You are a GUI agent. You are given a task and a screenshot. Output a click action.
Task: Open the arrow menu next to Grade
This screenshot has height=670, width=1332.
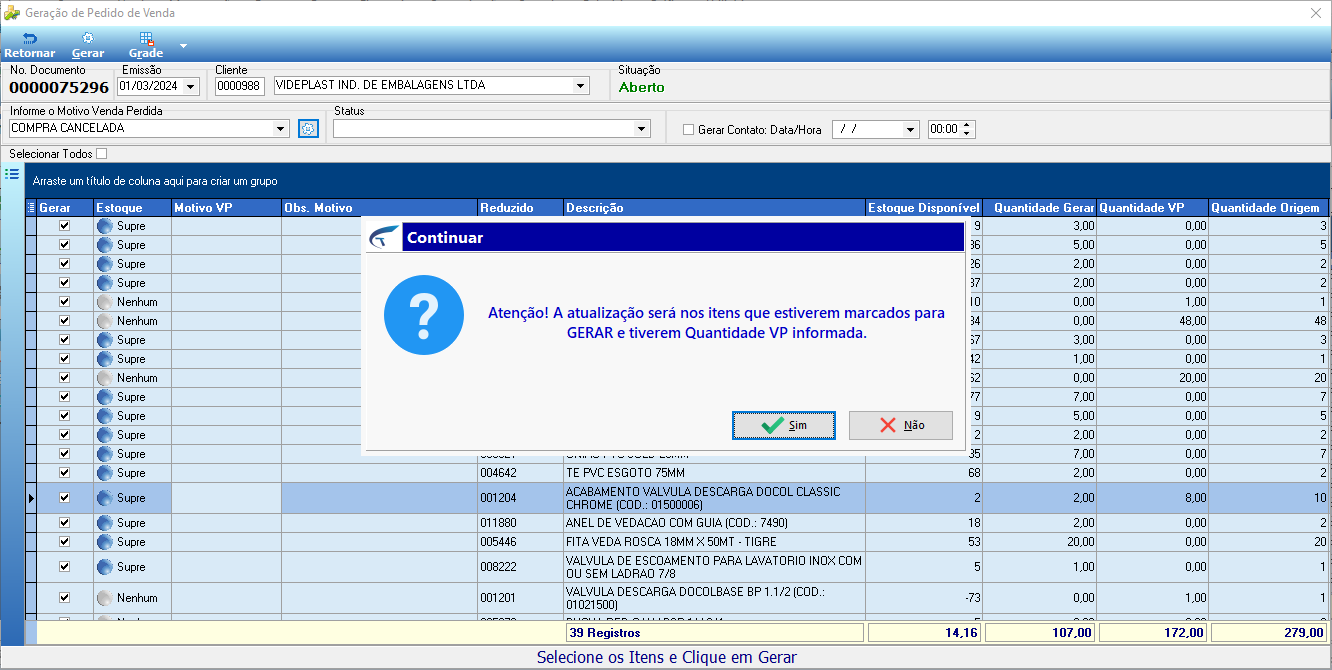183,46
